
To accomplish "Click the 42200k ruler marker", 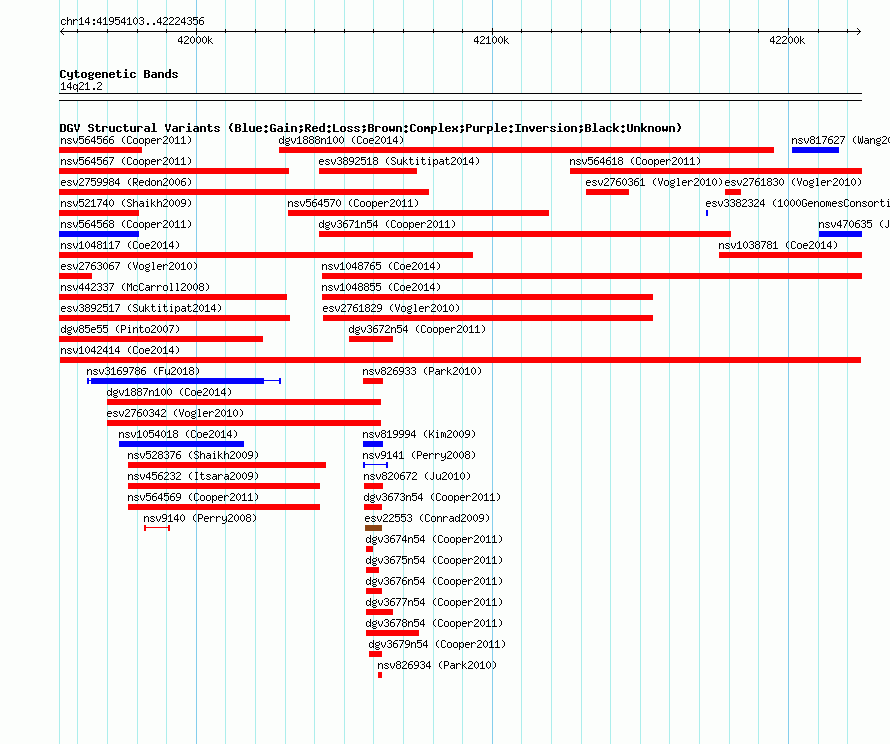I will (x=787, y=40).
